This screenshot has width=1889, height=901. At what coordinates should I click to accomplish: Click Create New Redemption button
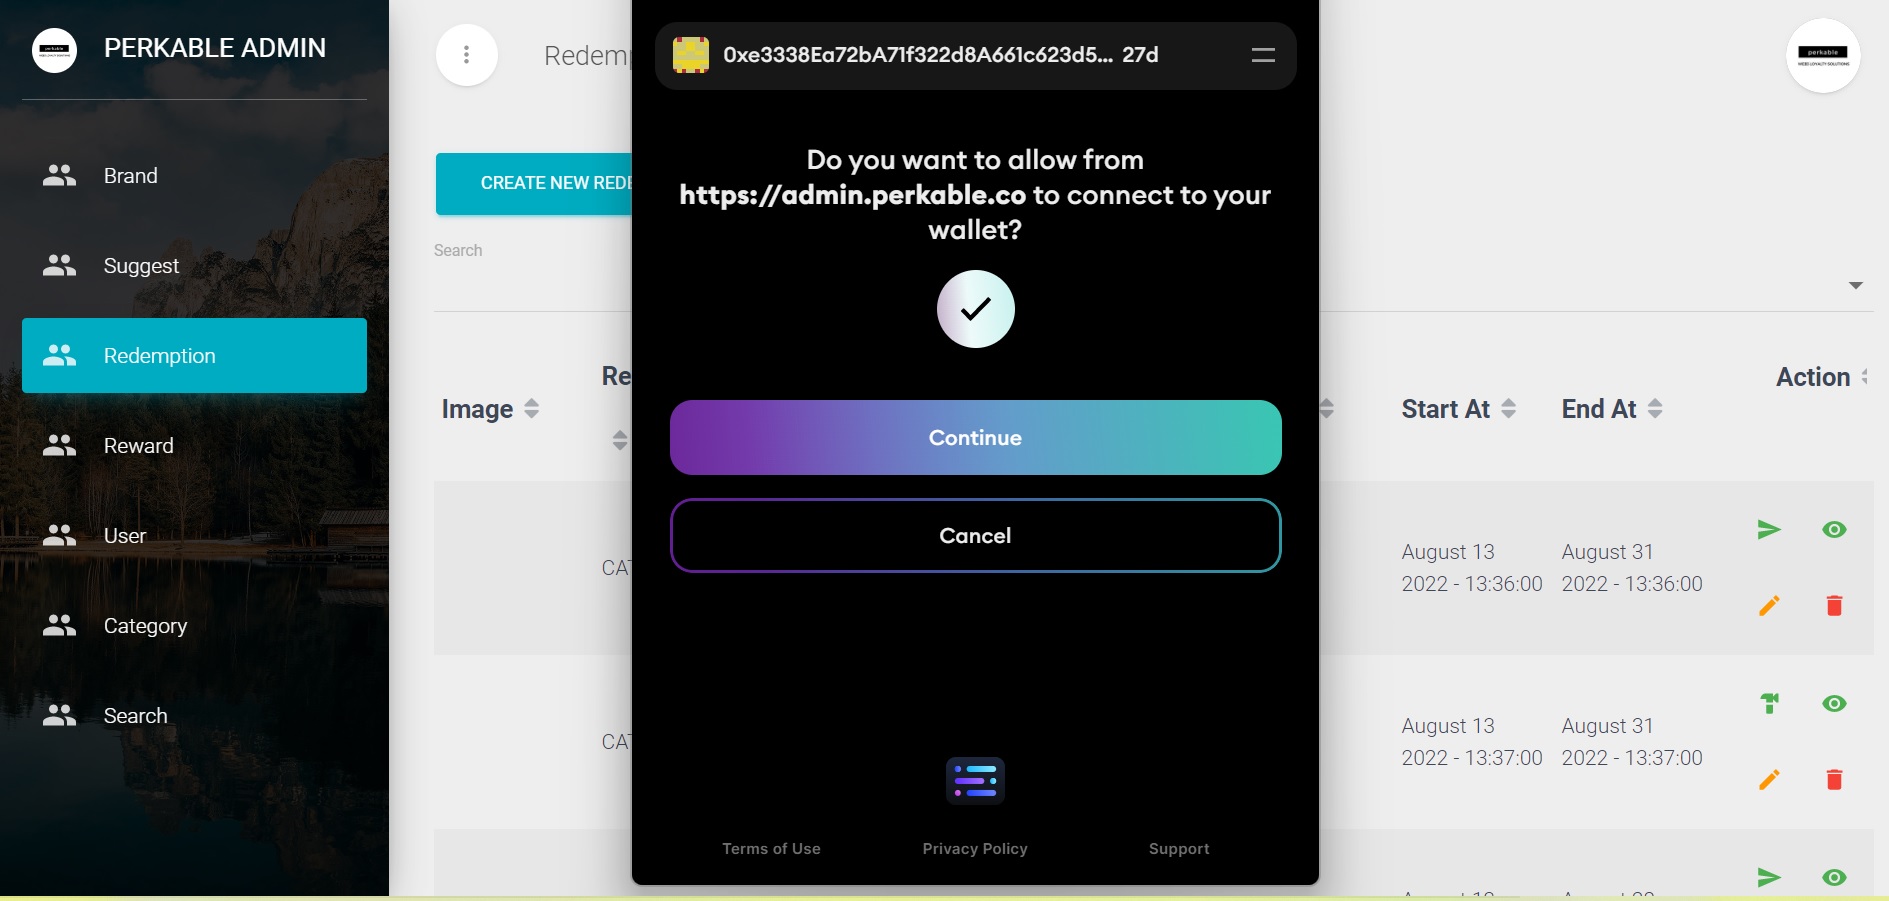534,184
